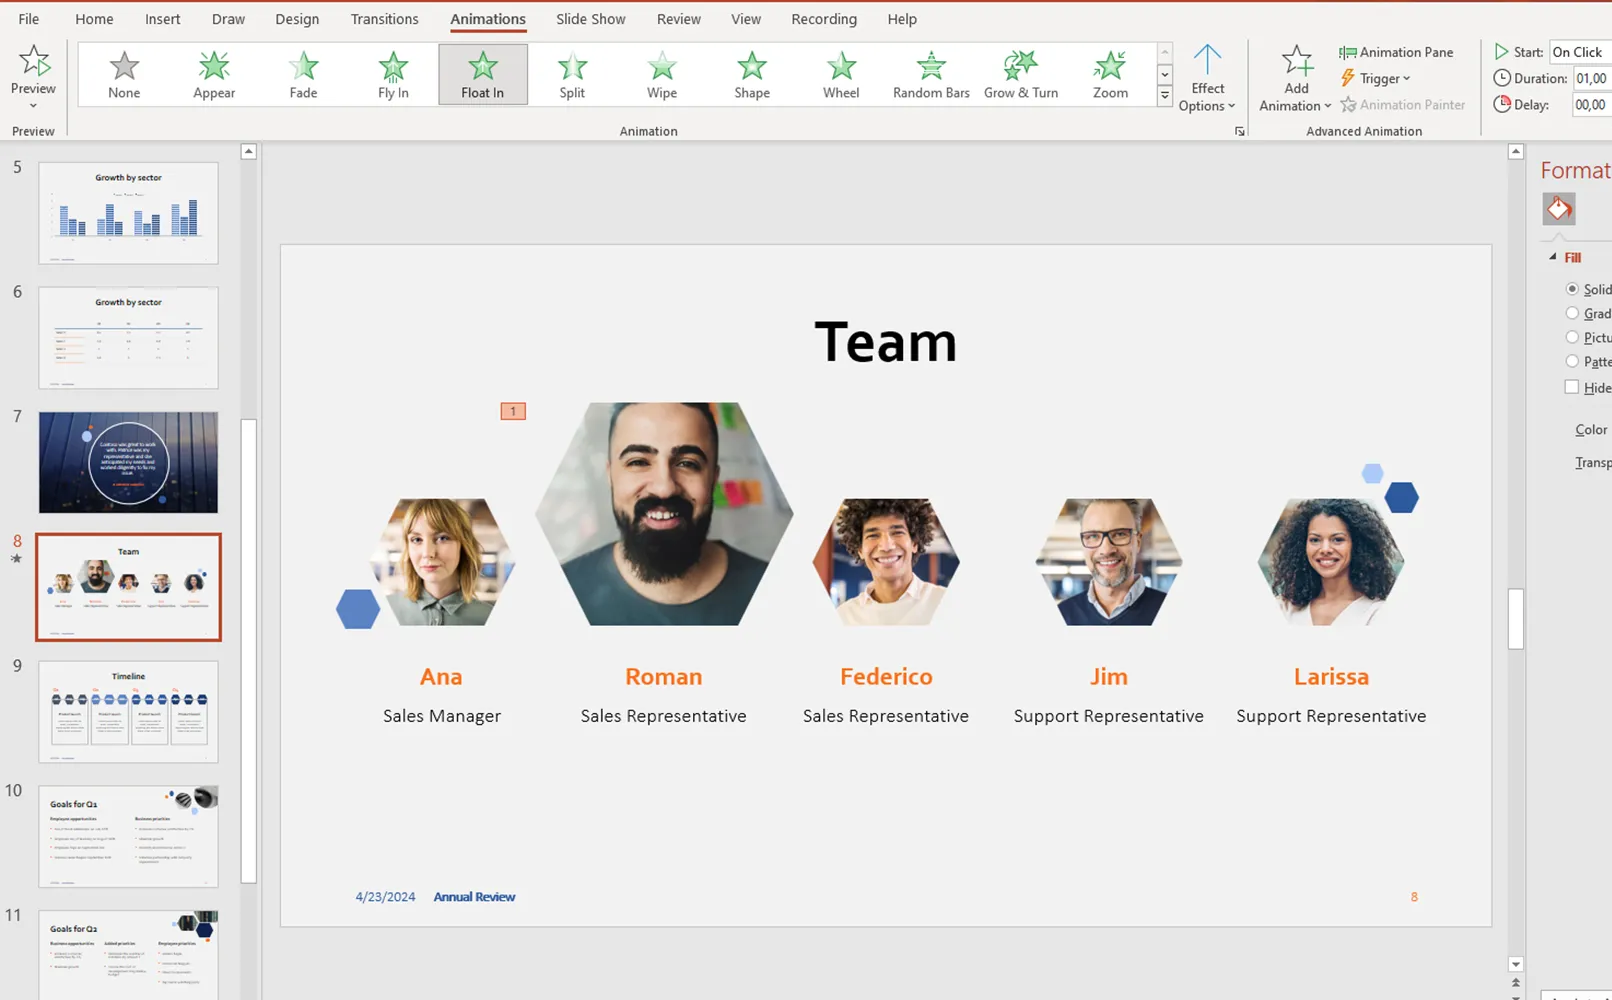The height and width of the screenshot is (1000, 1612).
Task: Select Roman's hexagon portrait
Action: coord(664,514)
